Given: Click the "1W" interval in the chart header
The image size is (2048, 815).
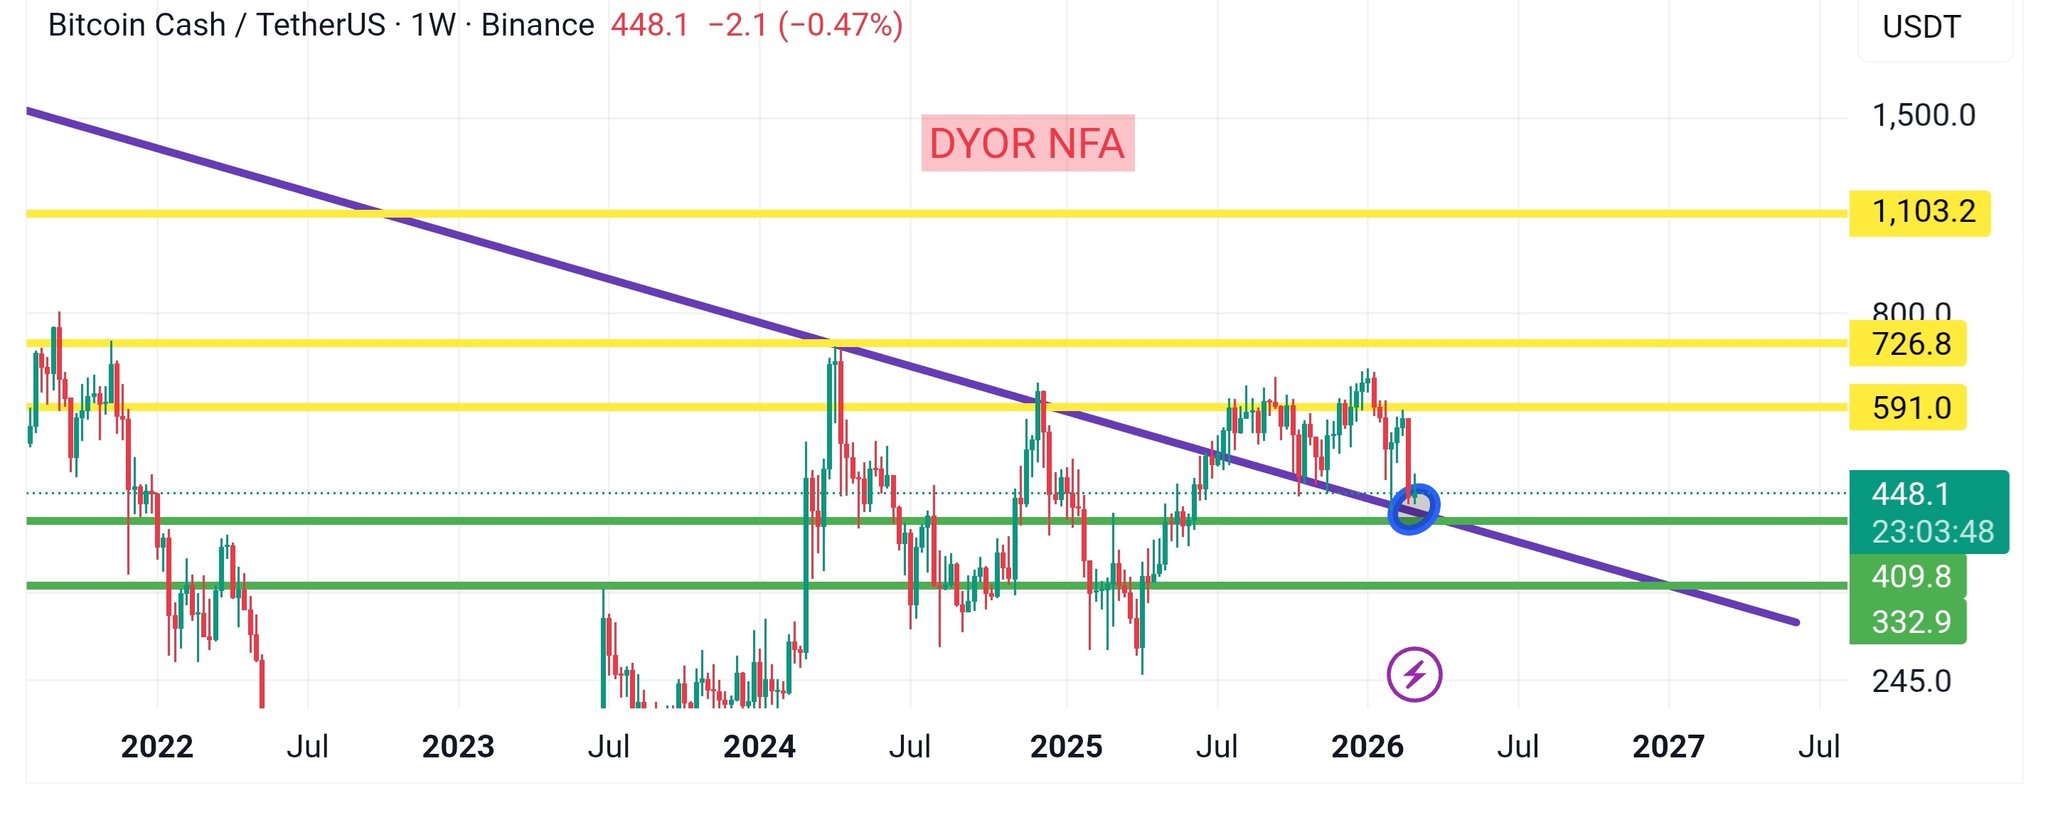Looking at the screenshot, I should tap(433, 25).
